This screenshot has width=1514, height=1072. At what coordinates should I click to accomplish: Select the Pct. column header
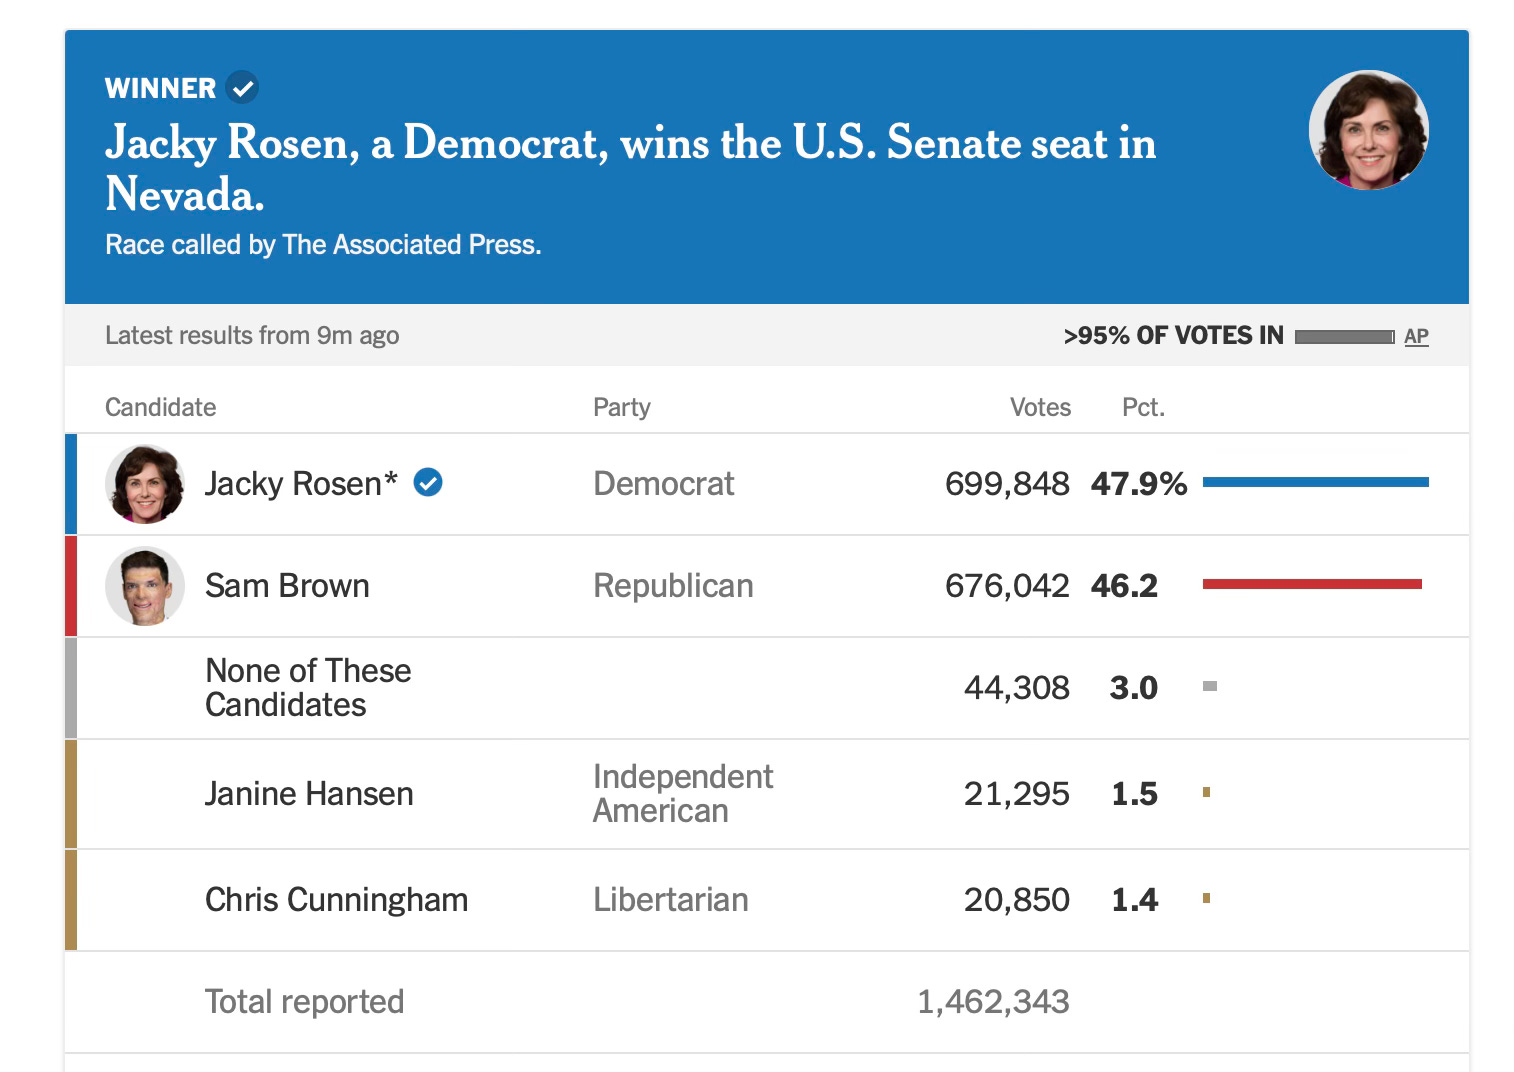point(1143,407)
